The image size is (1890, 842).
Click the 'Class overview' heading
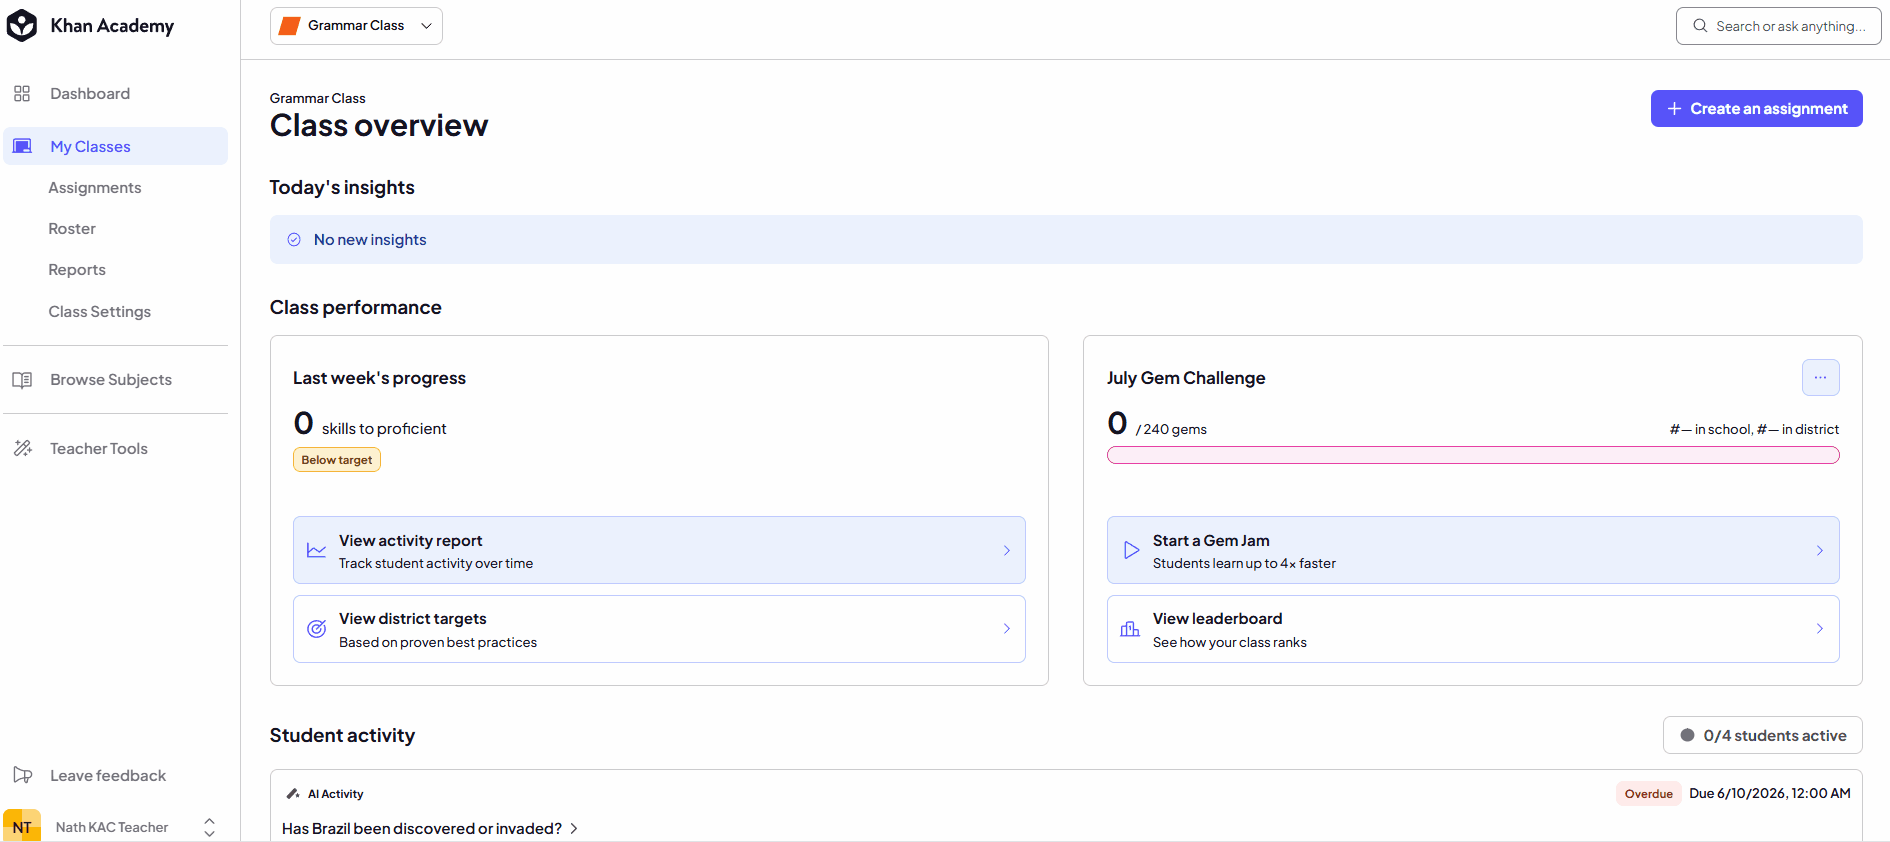[x=379, y=126]
